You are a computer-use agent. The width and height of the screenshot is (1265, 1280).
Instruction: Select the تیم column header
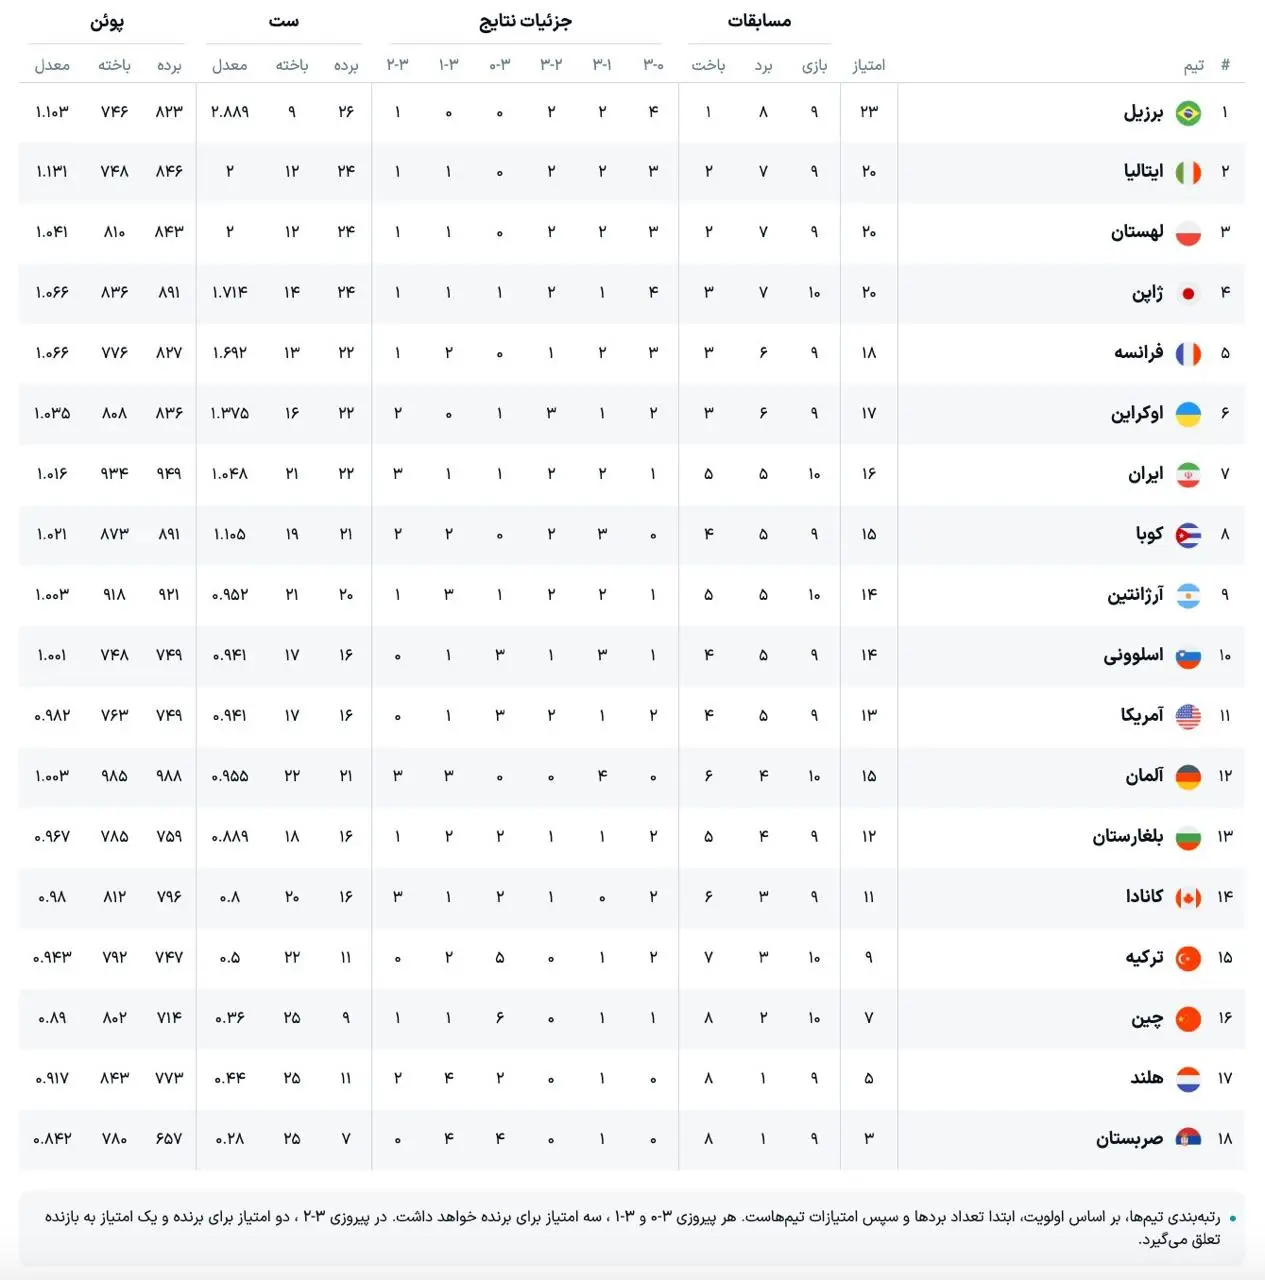(1194, 65)
